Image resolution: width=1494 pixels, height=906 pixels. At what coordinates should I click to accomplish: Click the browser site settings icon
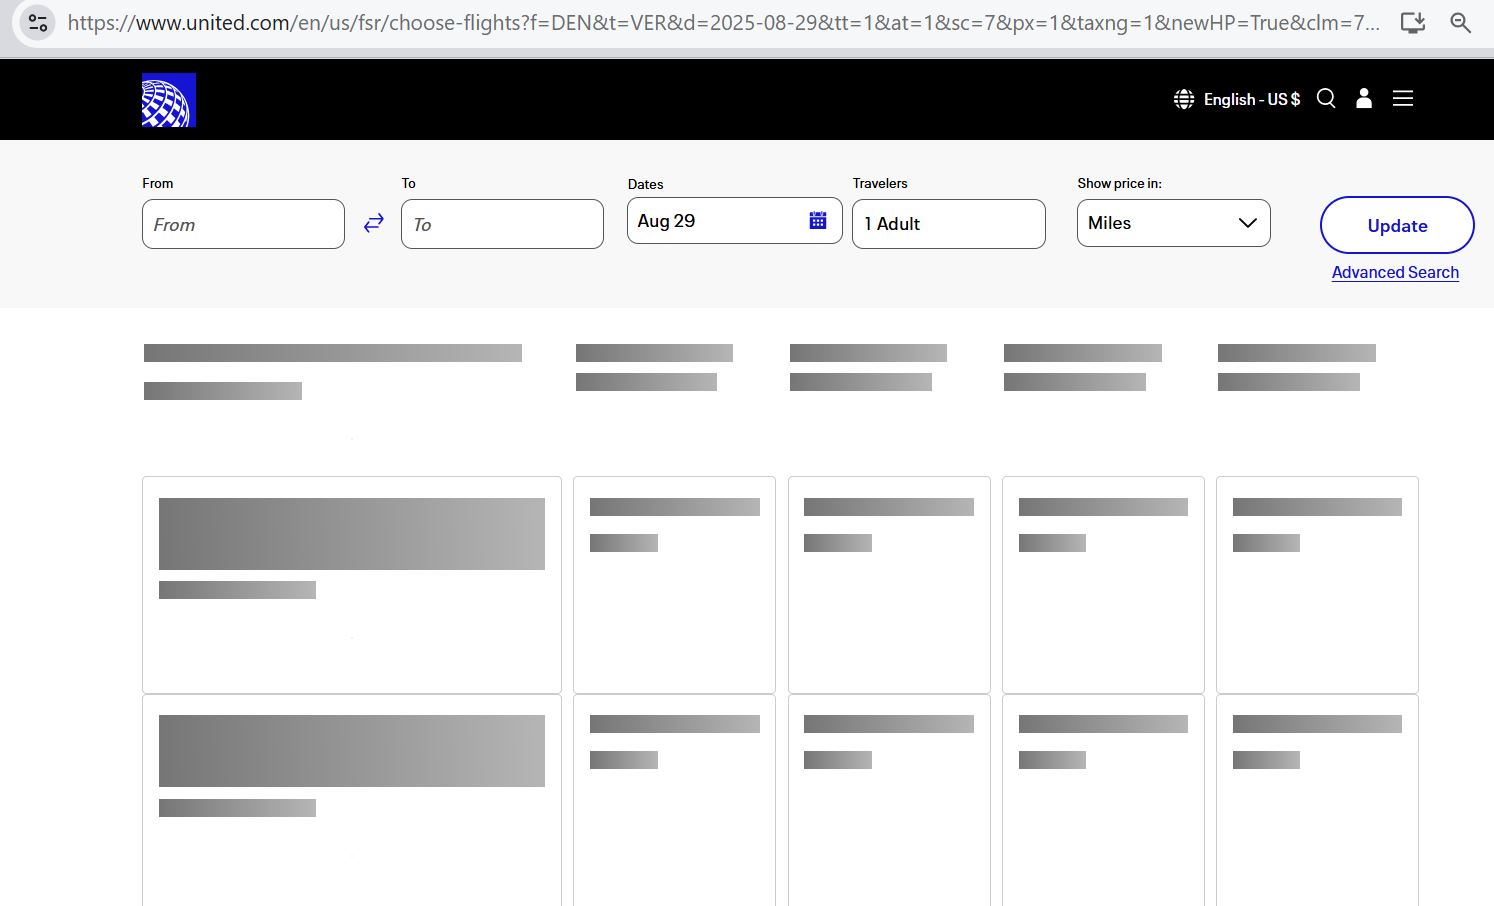[x=38, y=22]
